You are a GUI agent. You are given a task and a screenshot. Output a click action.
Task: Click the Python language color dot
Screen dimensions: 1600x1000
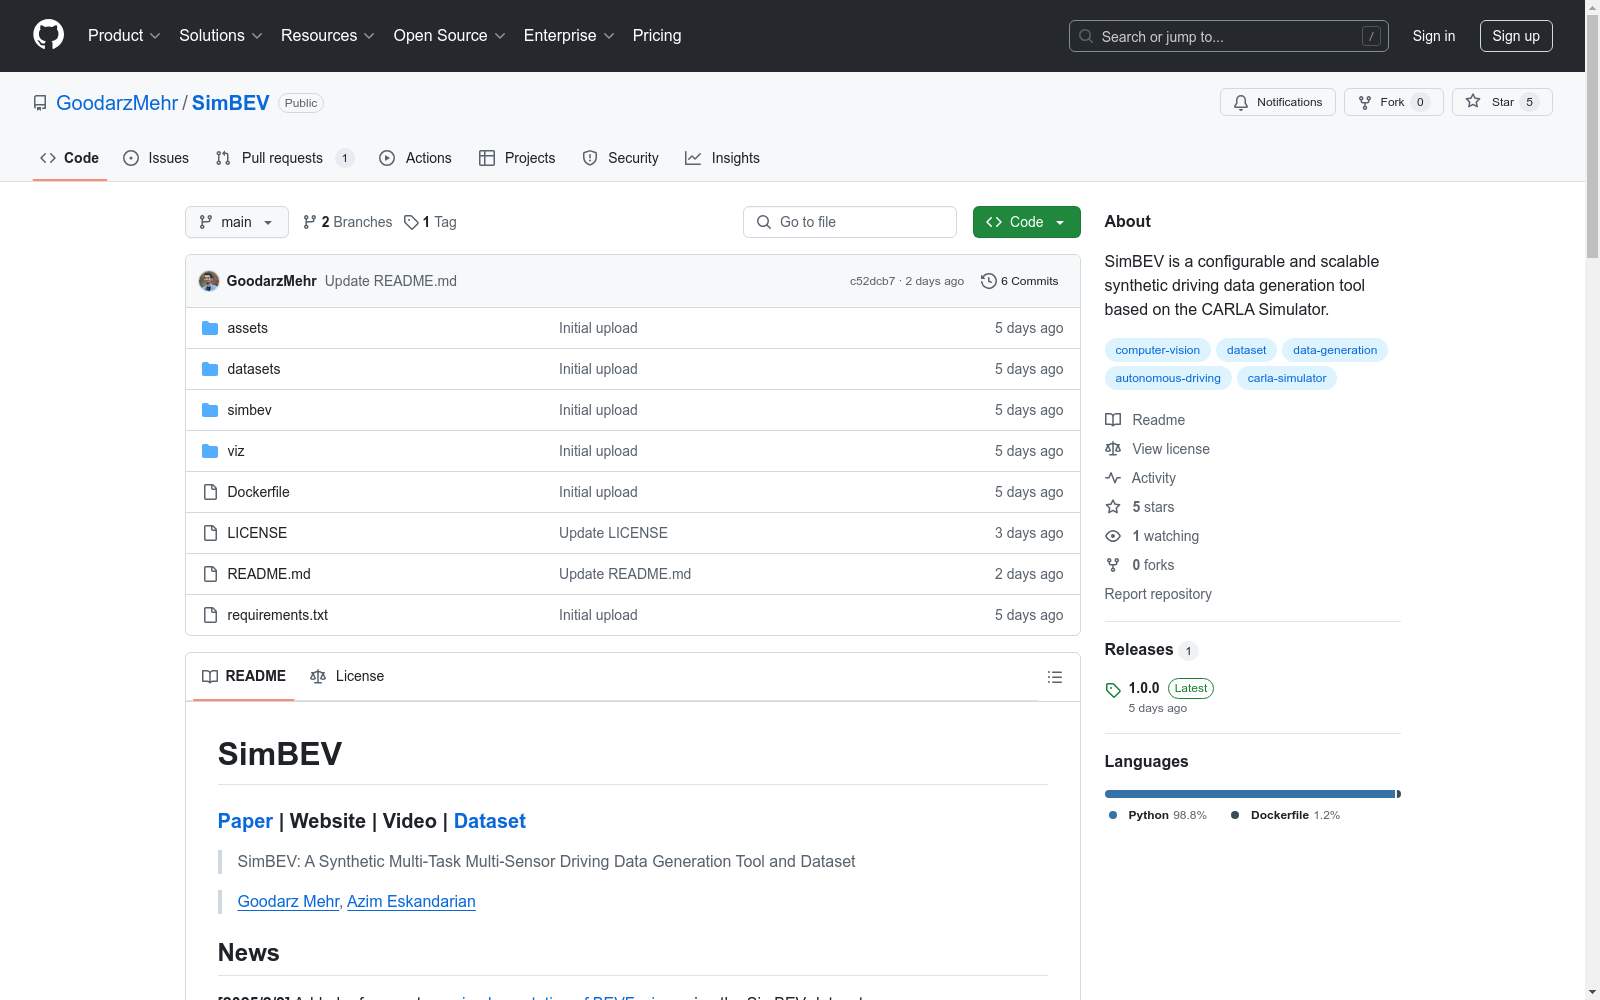point(1113,815)
